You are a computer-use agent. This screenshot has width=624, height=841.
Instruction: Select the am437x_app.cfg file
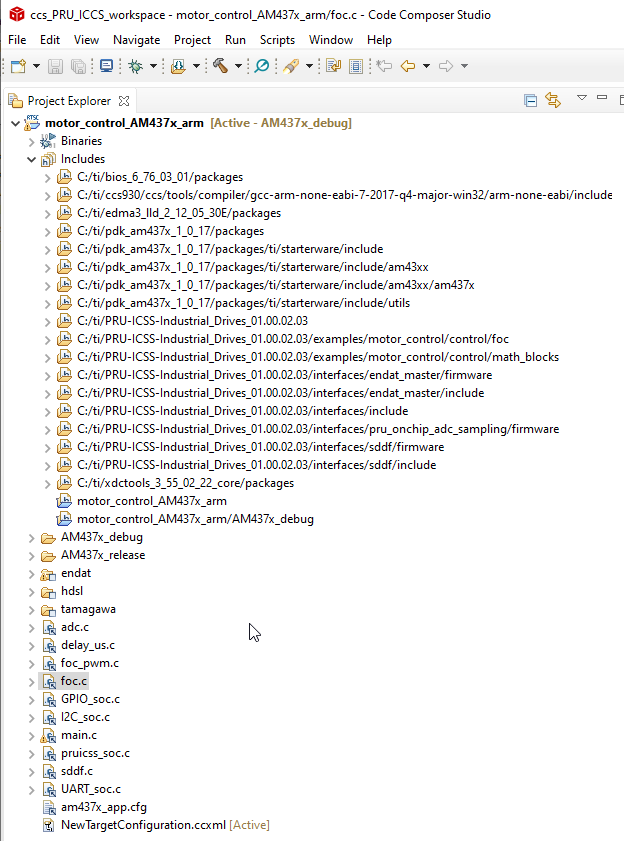click(104, 807)
